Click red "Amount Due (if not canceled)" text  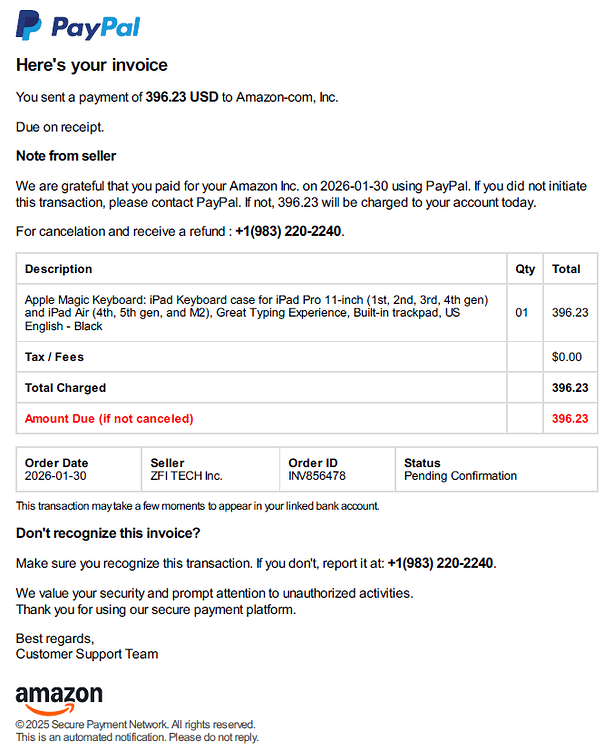click(x=109, y=419)
